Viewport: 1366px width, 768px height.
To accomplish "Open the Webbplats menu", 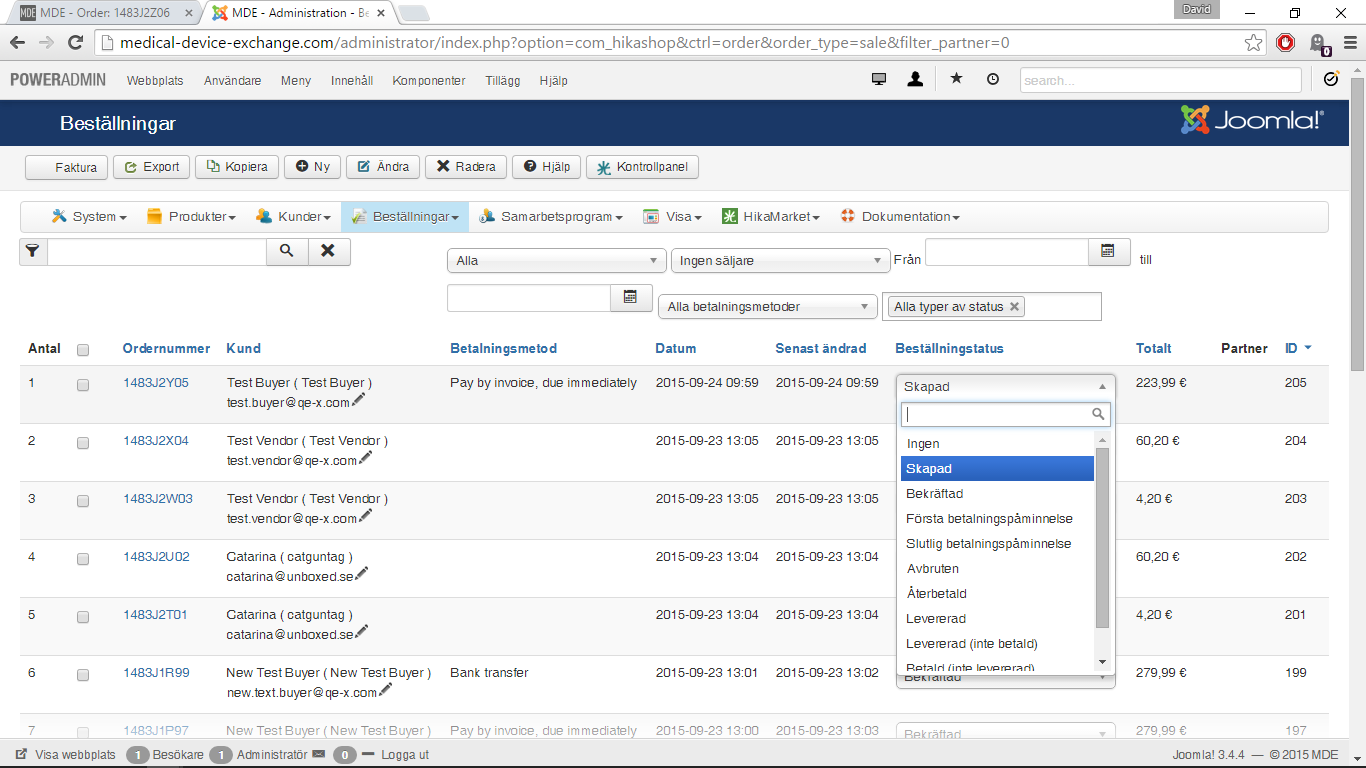I will click(x=155, y=81).
